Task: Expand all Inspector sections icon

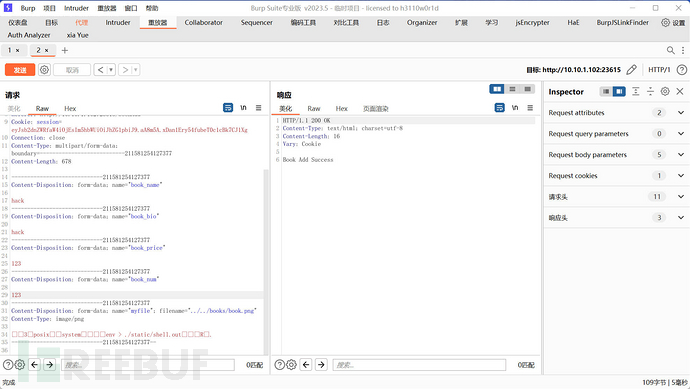Action: (635, 91)
